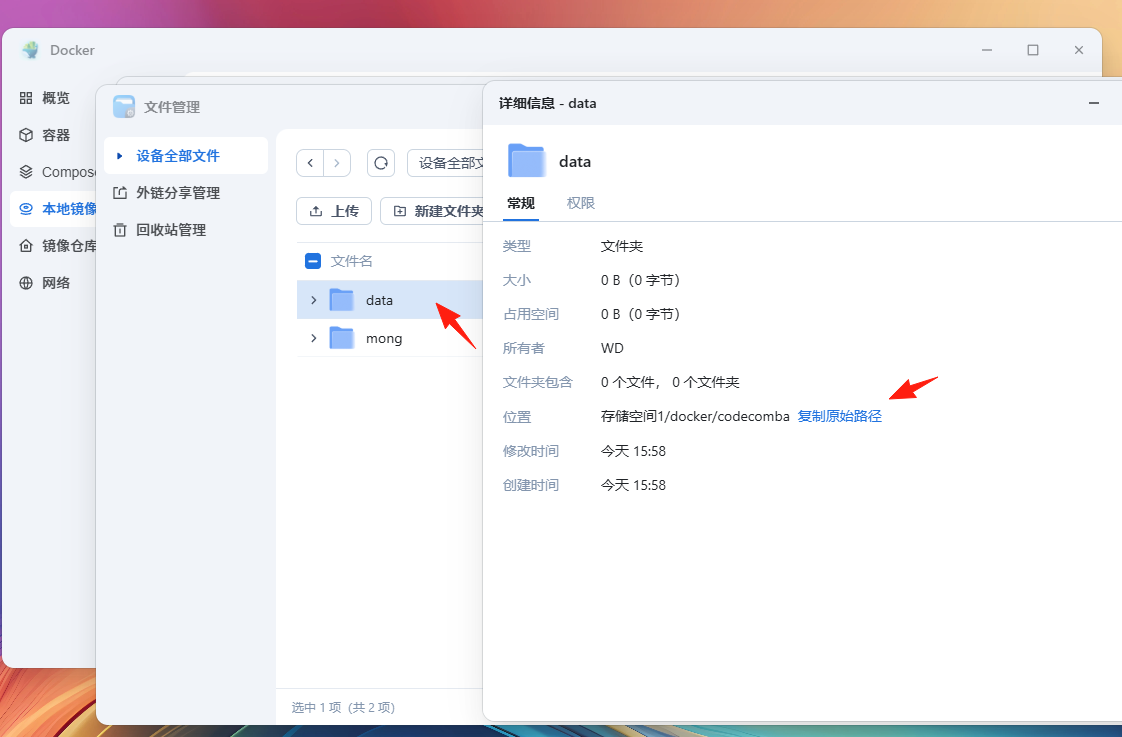Image resolution: width=1122 pixels, height=737 pixels.
Task: Expand the mong folder chevron
Action: tap(313, 338)
